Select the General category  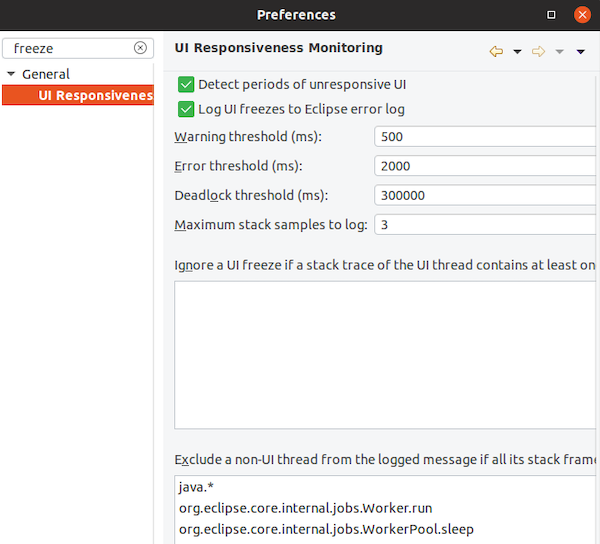tap(46, 74)
